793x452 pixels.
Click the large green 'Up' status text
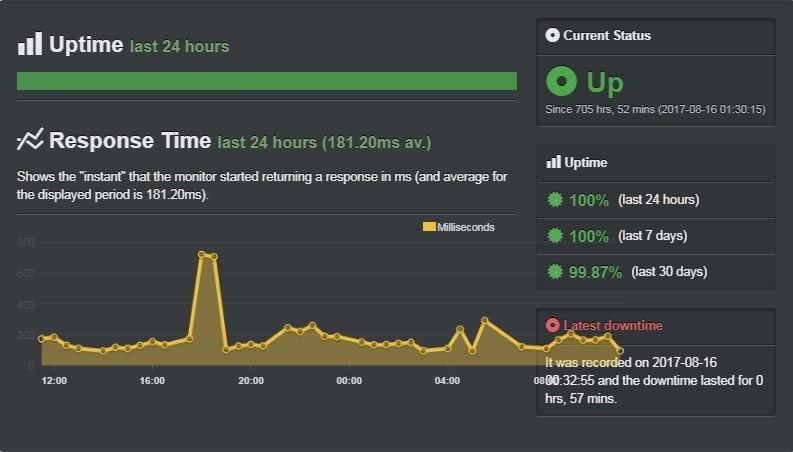coord(605,82)
